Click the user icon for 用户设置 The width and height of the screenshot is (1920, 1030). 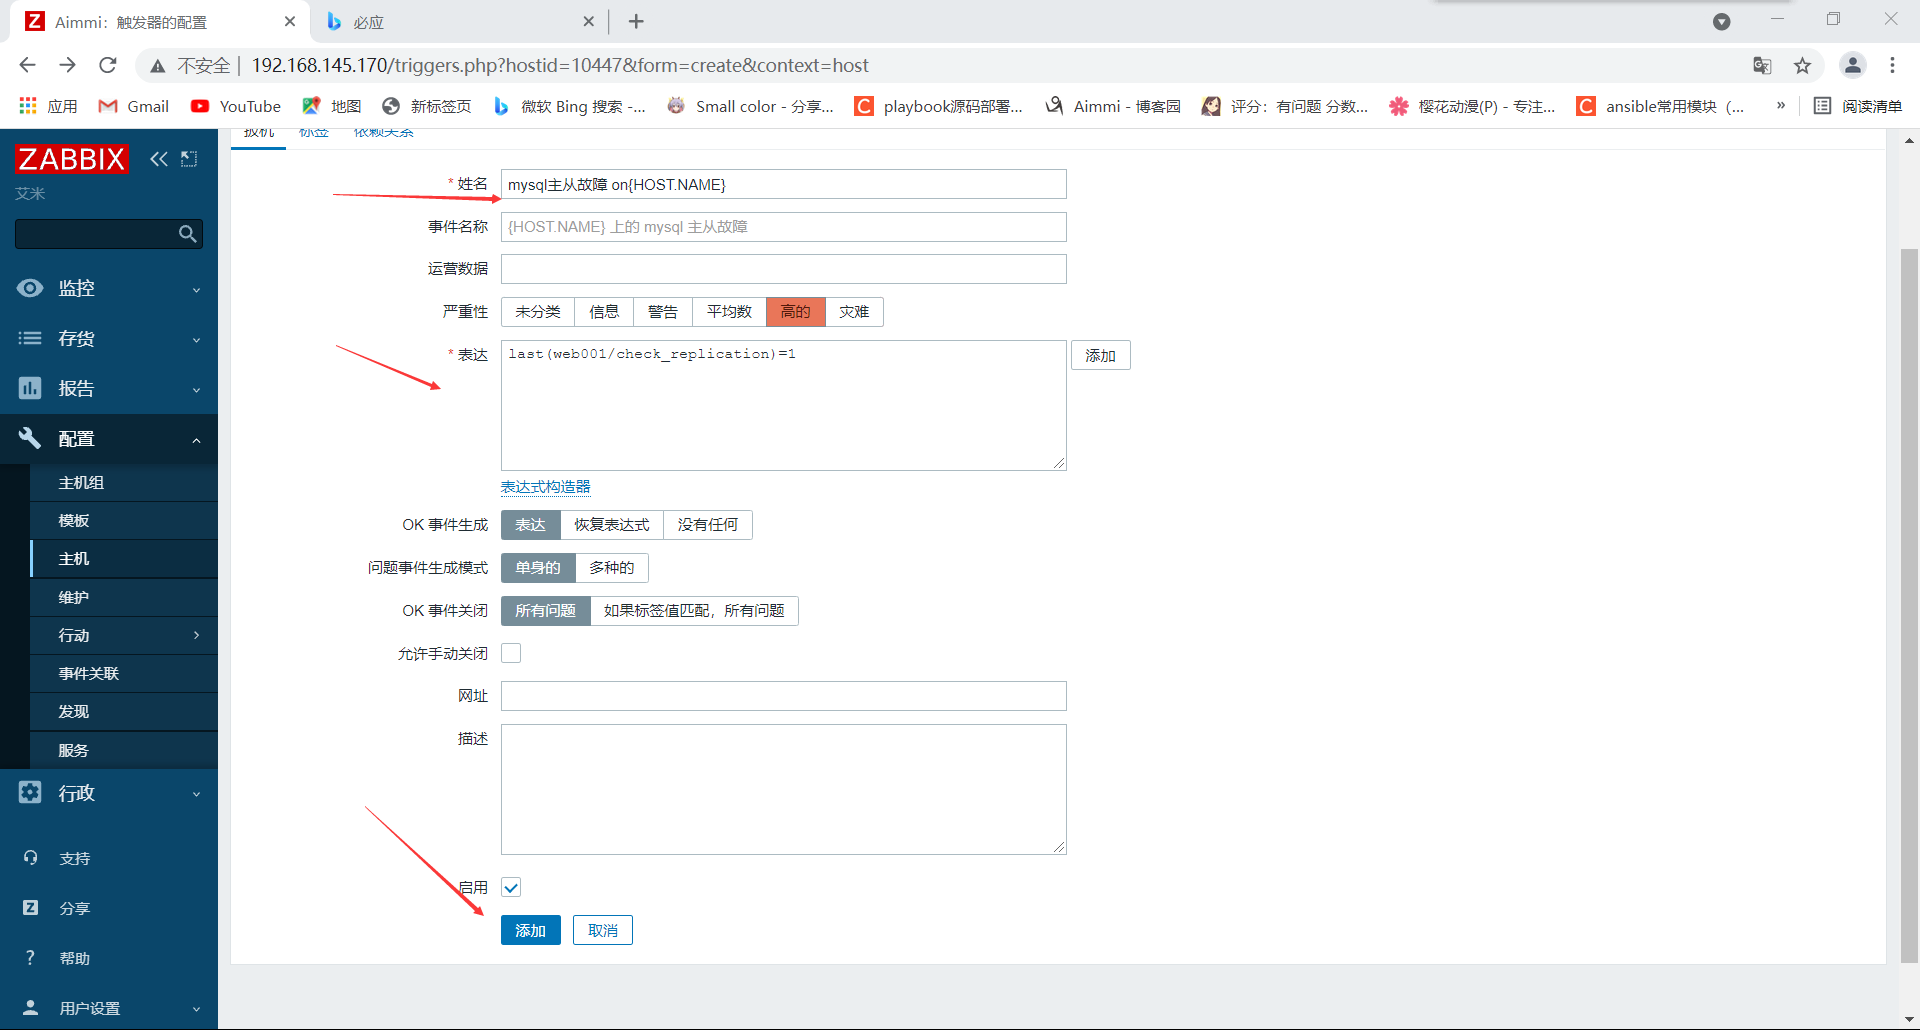30,1008
